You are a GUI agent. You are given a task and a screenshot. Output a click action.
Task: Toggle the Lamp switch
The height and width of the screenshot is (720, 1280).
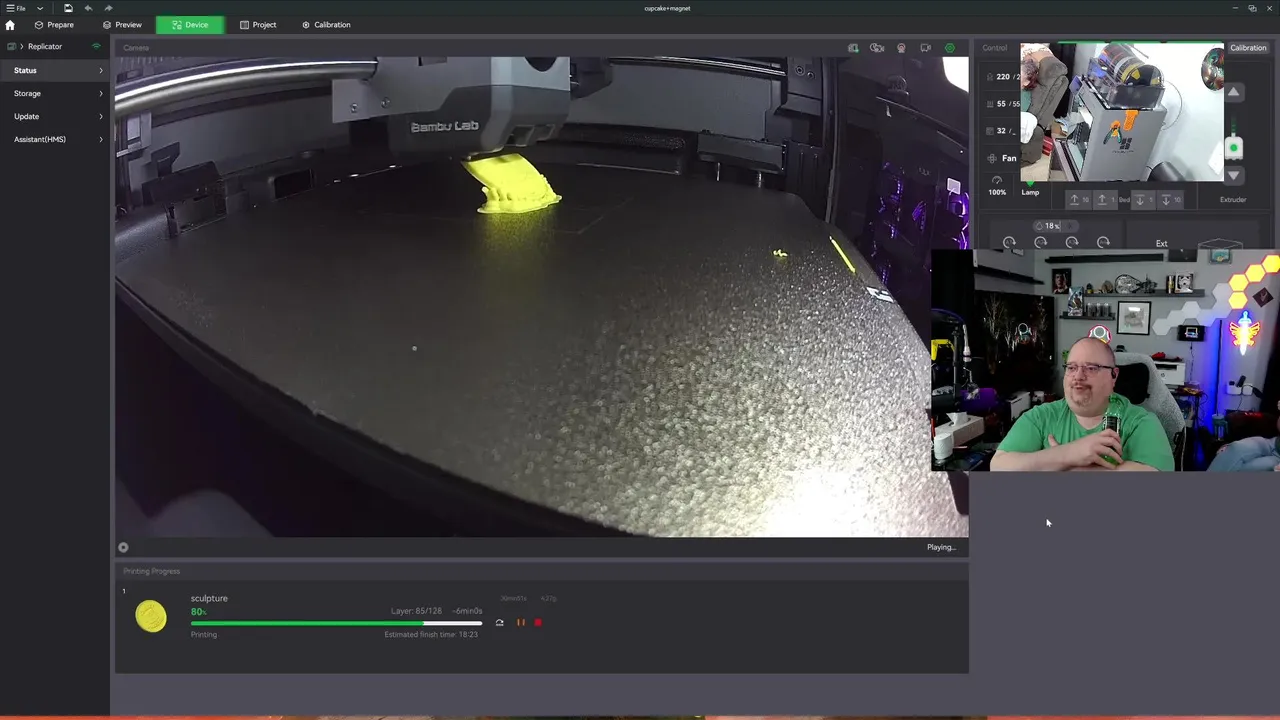1030,187
